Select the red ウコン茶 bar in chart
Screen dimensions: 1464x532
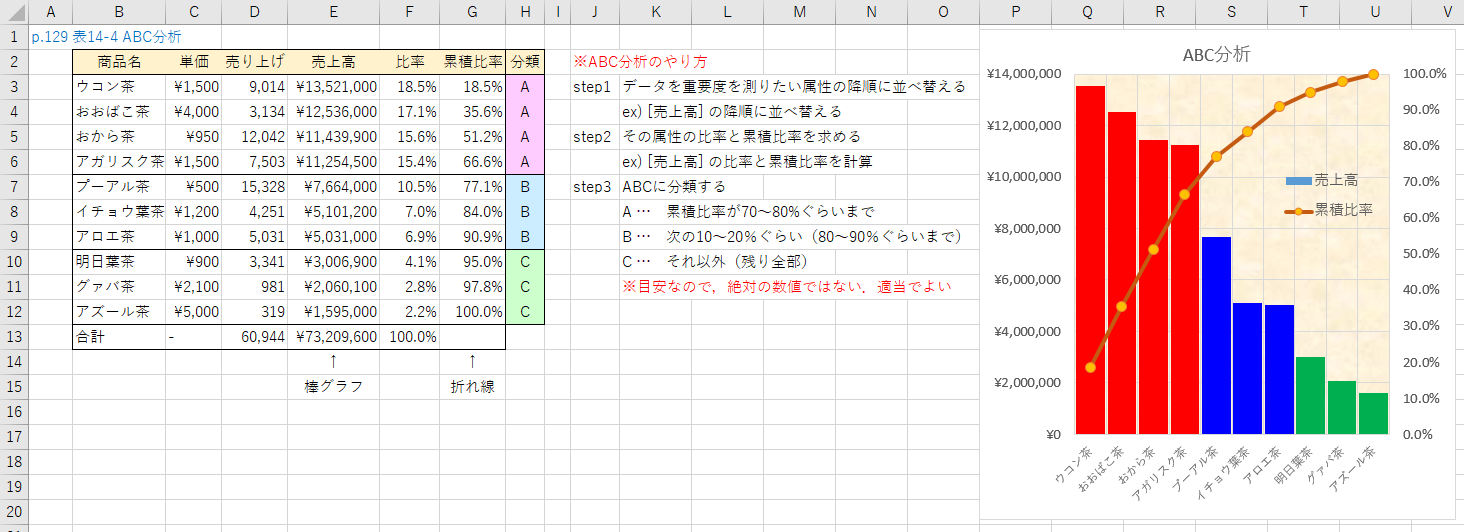1090,260
